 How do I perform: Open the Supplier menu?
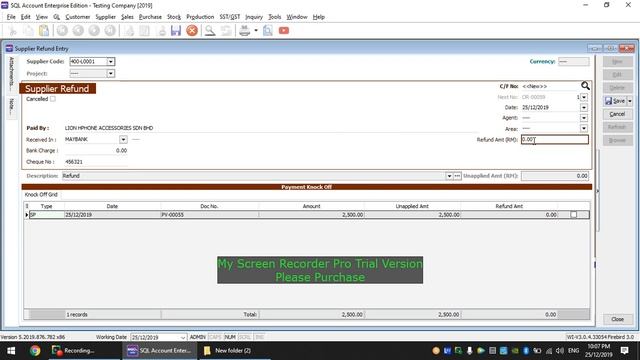click(x=105, y=17)
